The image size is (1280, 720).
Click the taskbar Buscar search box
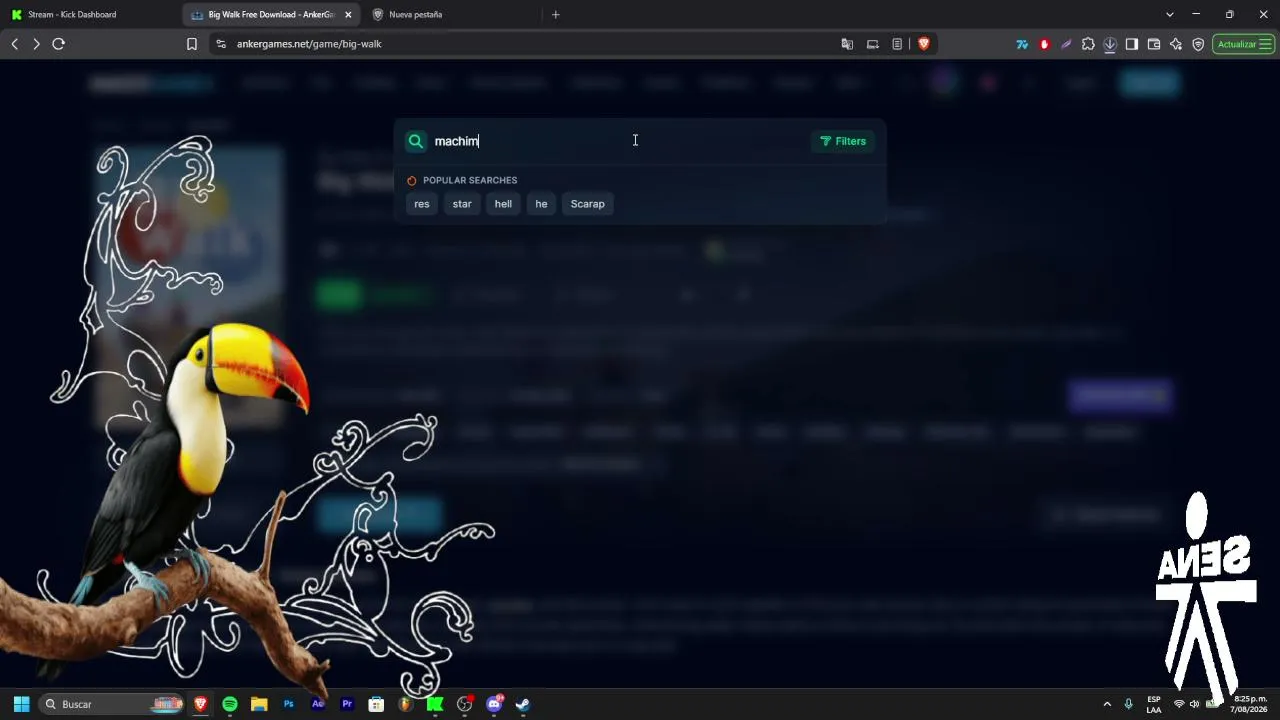tap(112, 704)
